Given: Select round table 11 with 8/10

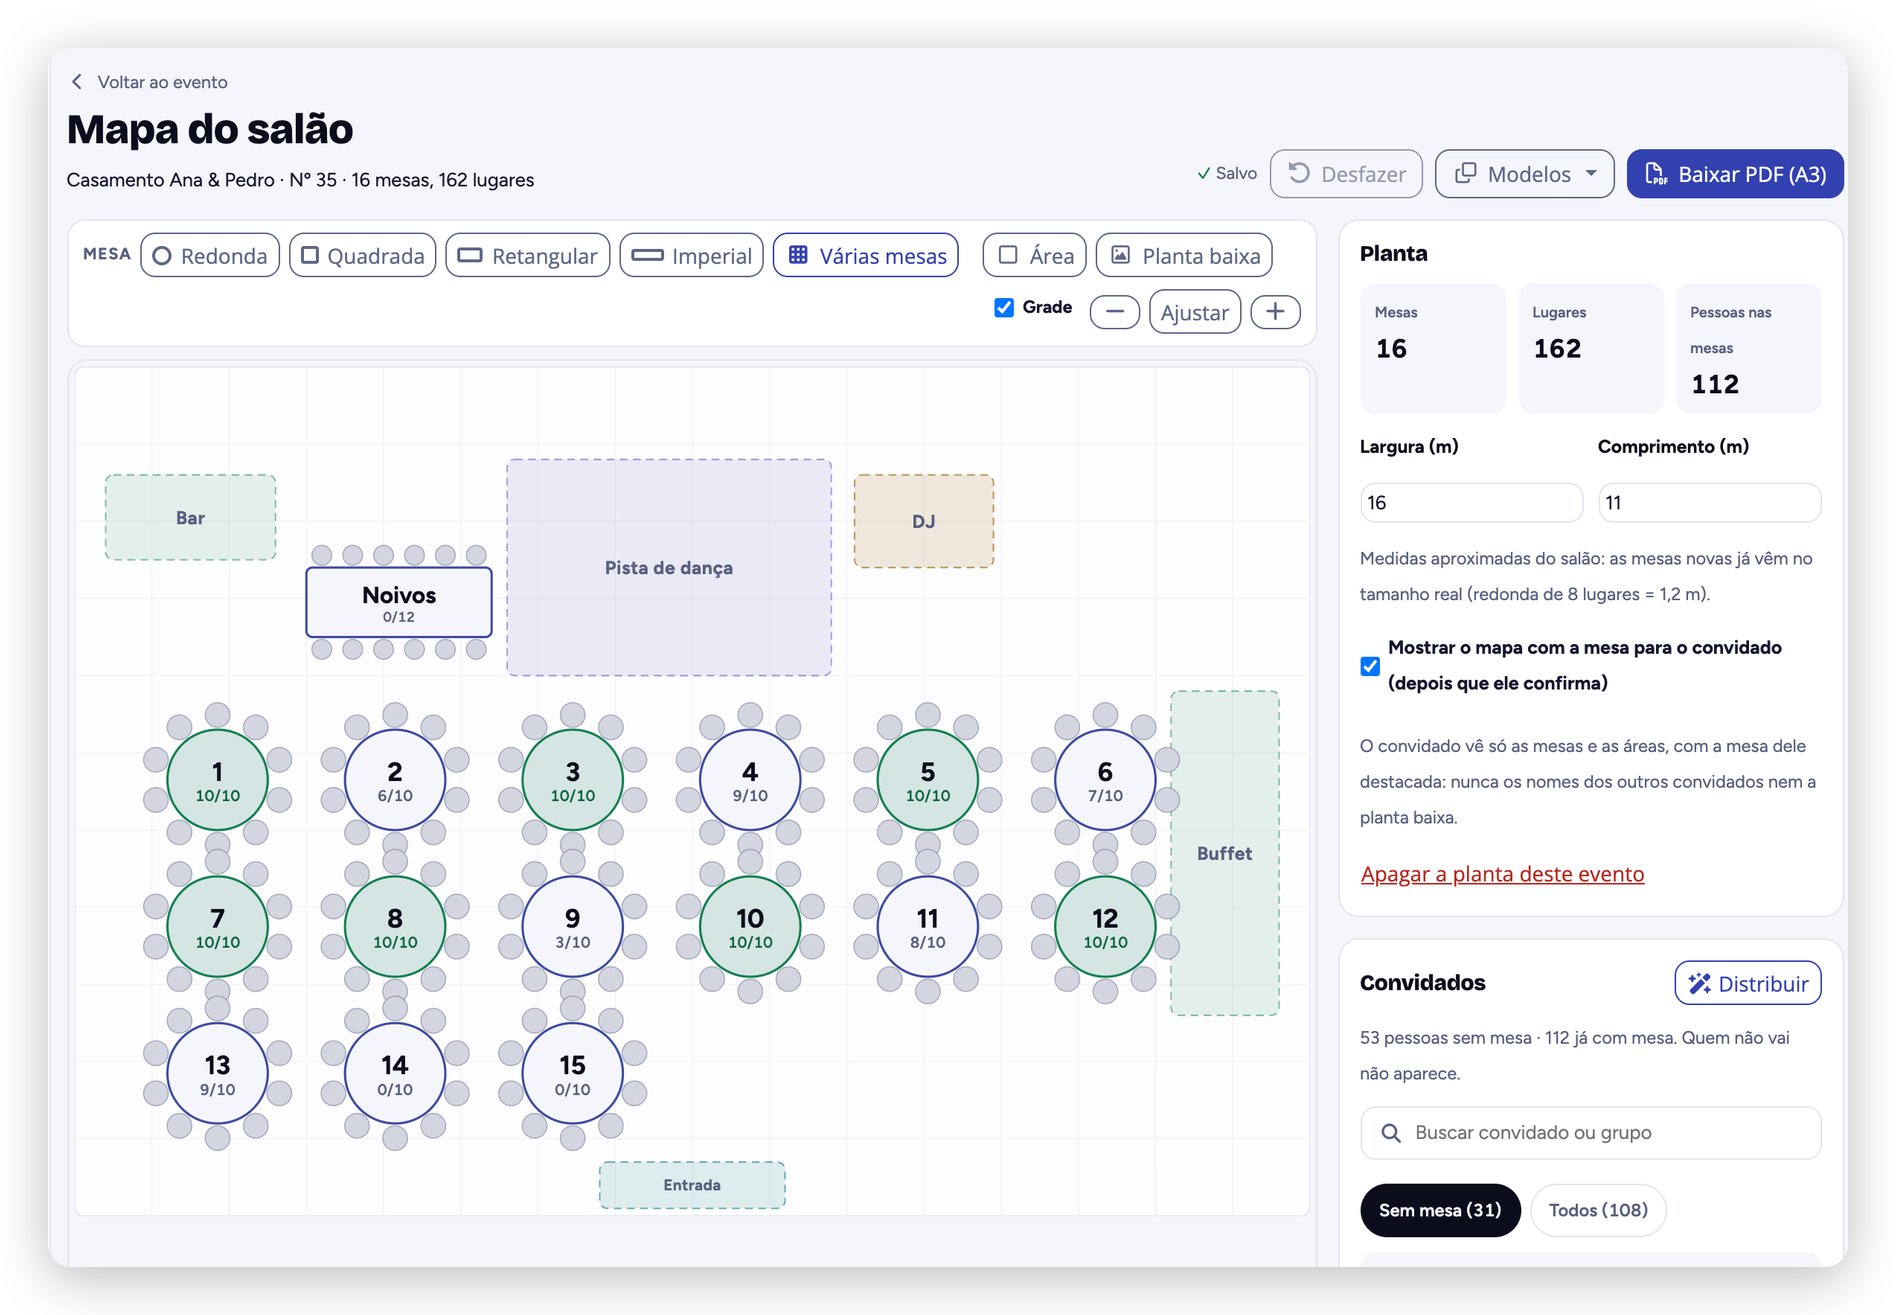Looking at the screenshot, I should [927, 927].
